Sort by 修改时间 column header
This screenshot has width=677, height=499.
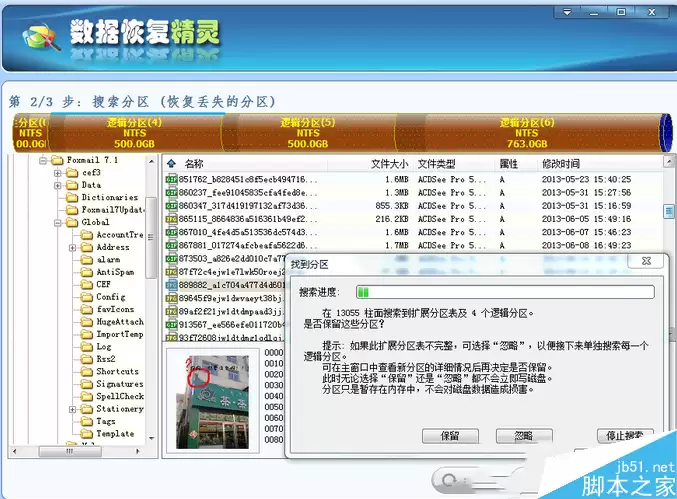[x=561, y=164]
